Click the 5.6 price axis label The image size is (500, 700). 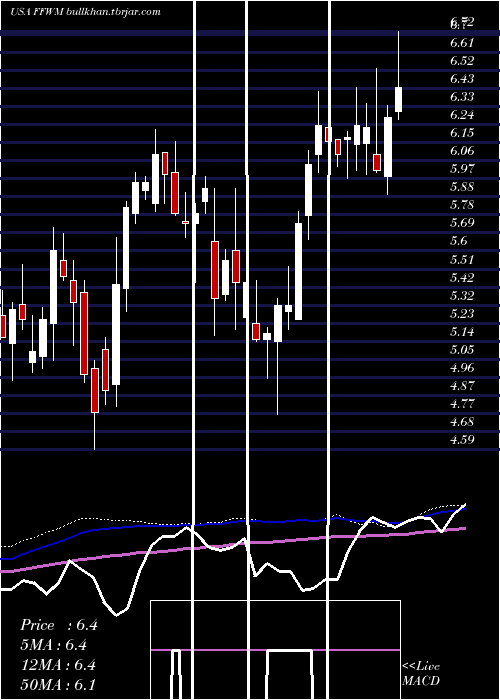[459, 241]
